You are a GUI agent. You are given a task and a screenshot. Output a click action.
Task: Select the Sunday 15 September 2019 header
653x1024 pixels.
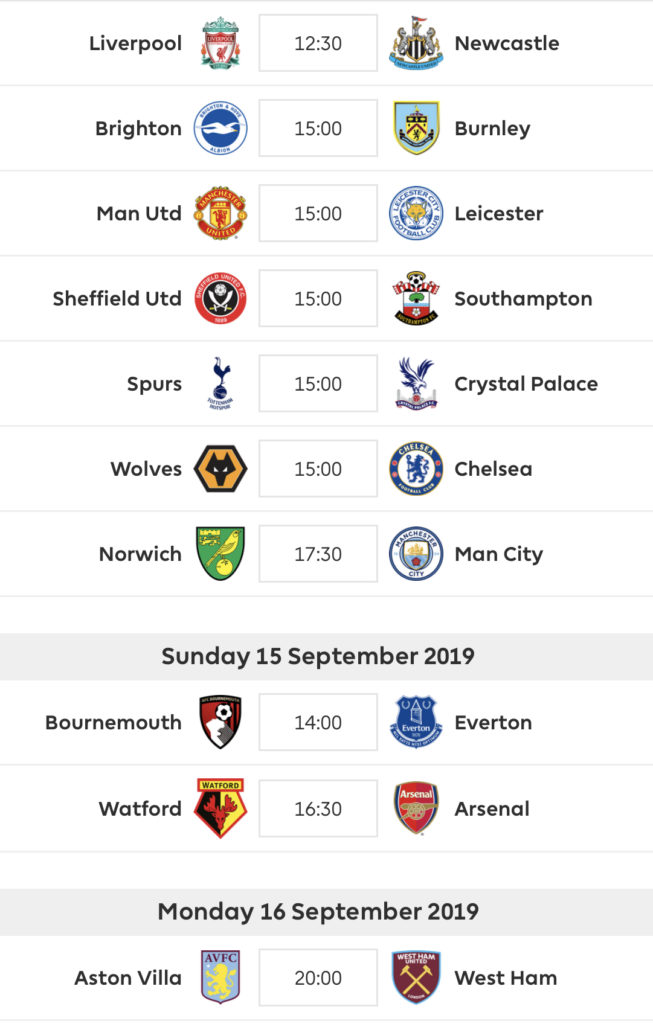[x=318, y=656]
